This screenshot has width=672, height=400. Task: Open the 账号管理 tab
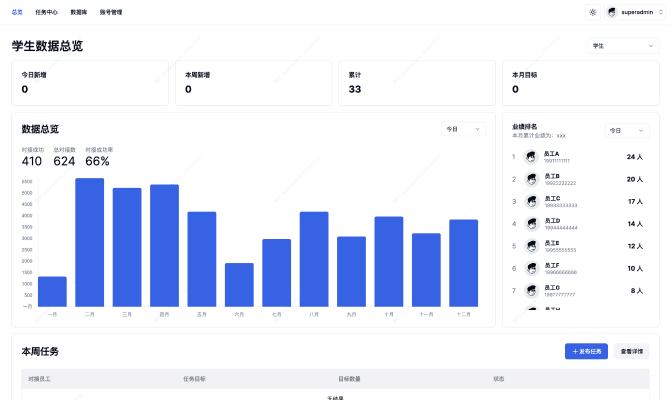coord(111,12)
